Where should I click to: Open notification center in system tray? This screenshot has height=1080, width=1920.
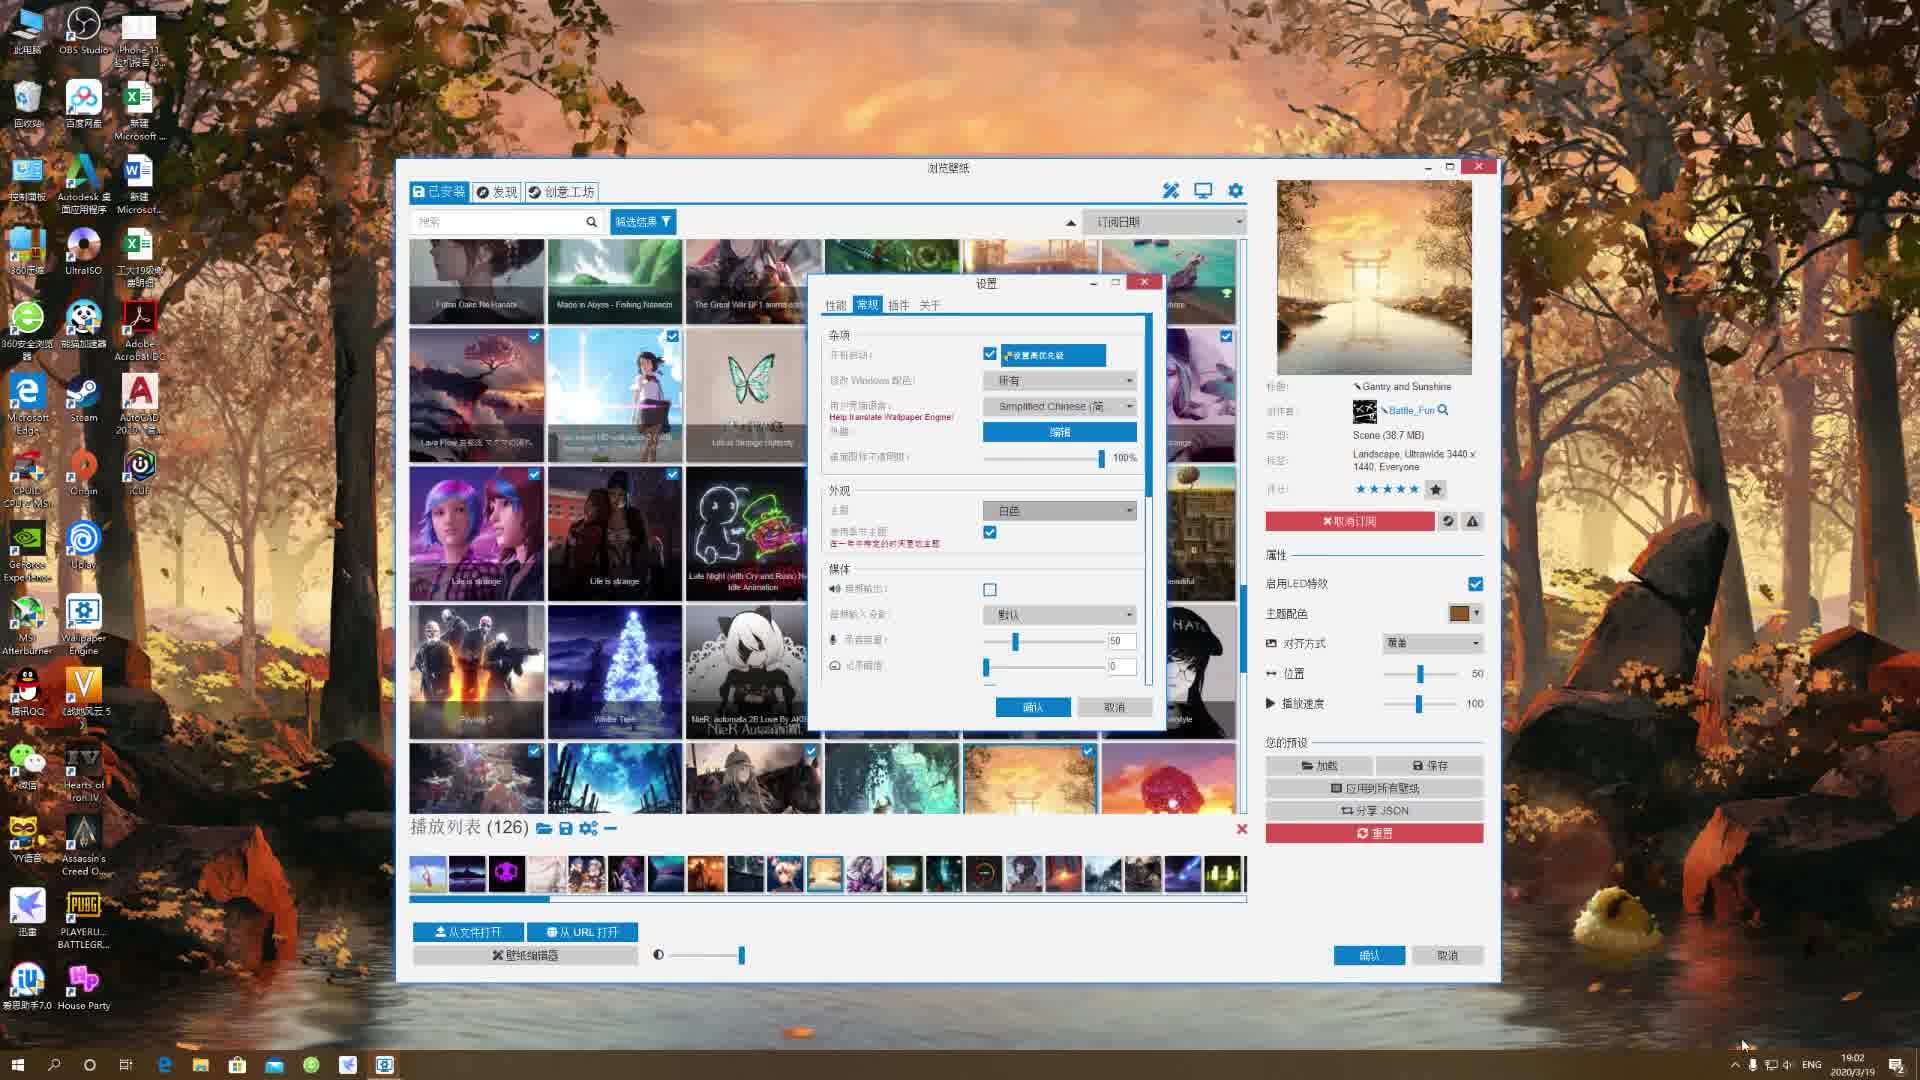(1896, 1065)
